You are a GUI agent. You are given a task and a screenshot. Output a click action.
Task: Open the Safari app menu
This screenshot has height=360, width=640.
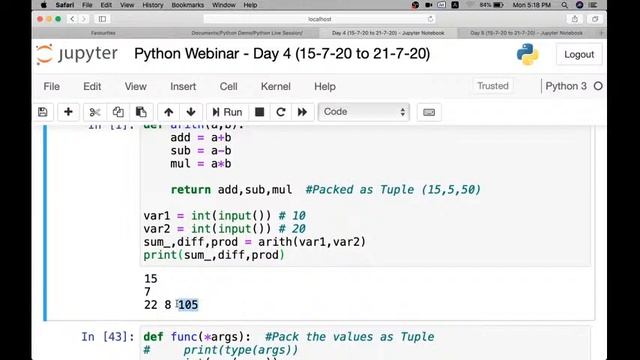click(x=64, y=5)
